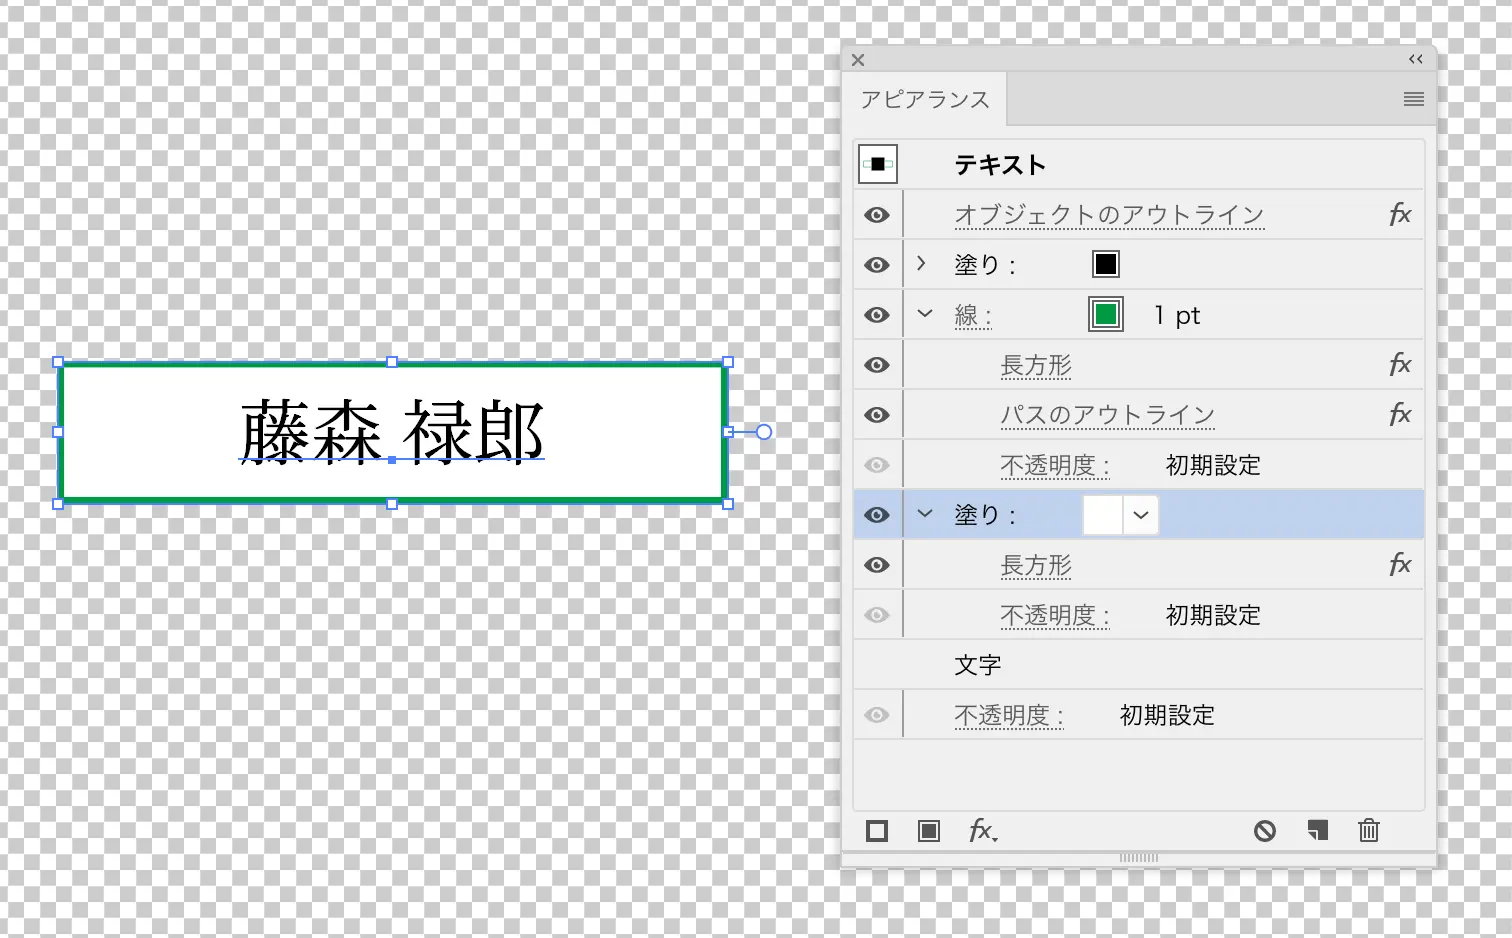The image size is (1512, 938).
Task: Click the fx icon on 長方形 effect row
Action: [1400, 364]
